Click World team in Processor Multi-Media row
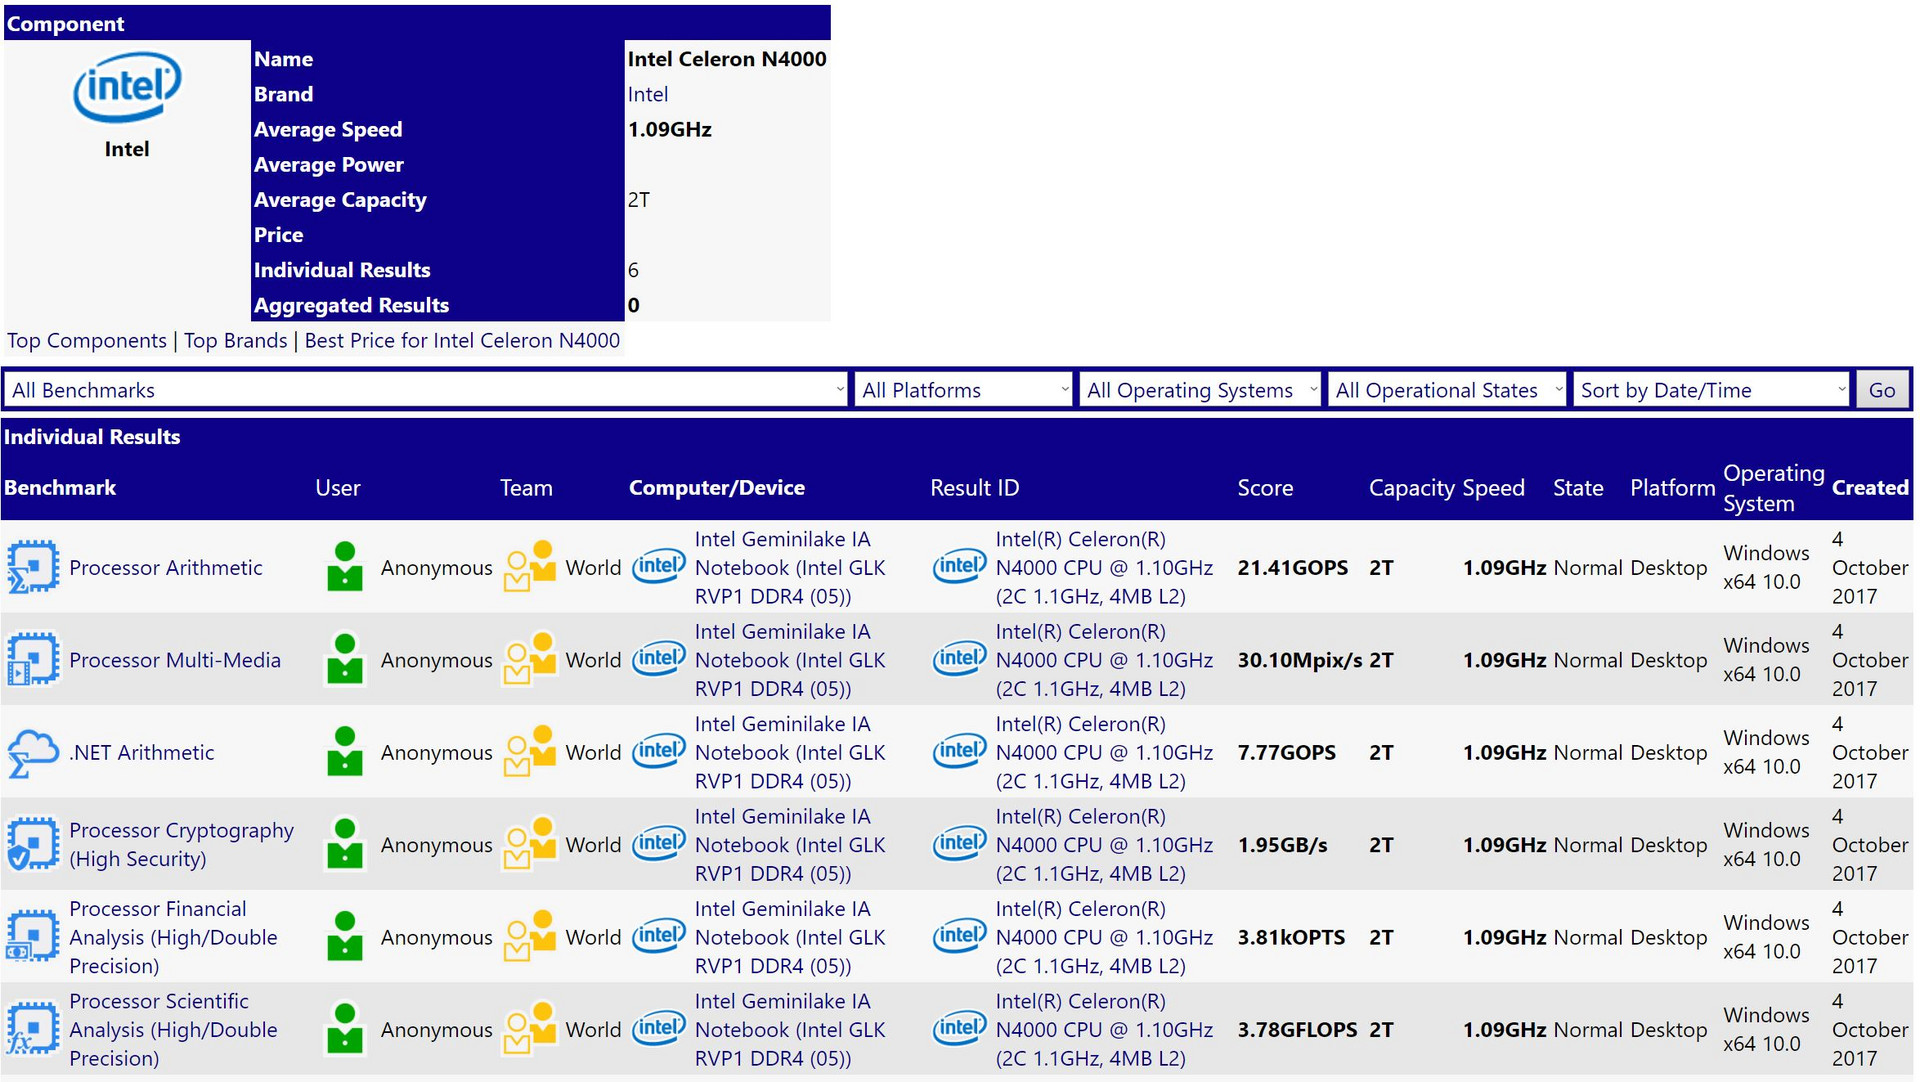This screenshot has height=1082, width=1920. pyautogui.click(x=593, y=660)
